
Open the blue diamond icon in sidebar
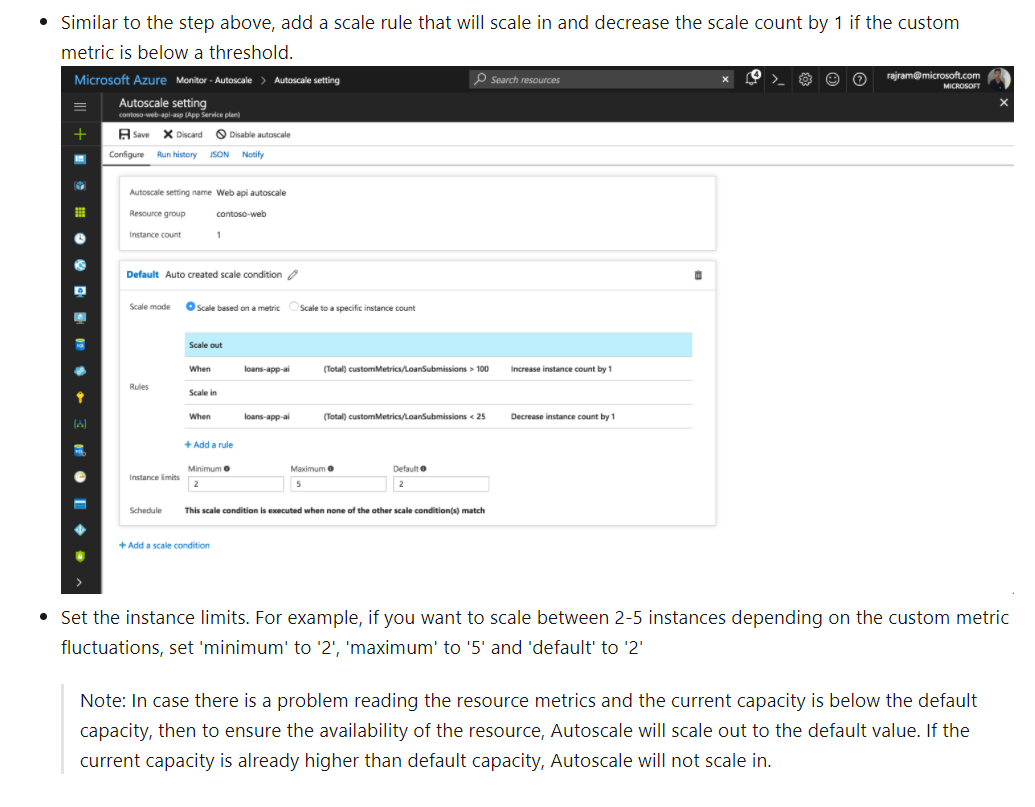click(80, 530)
